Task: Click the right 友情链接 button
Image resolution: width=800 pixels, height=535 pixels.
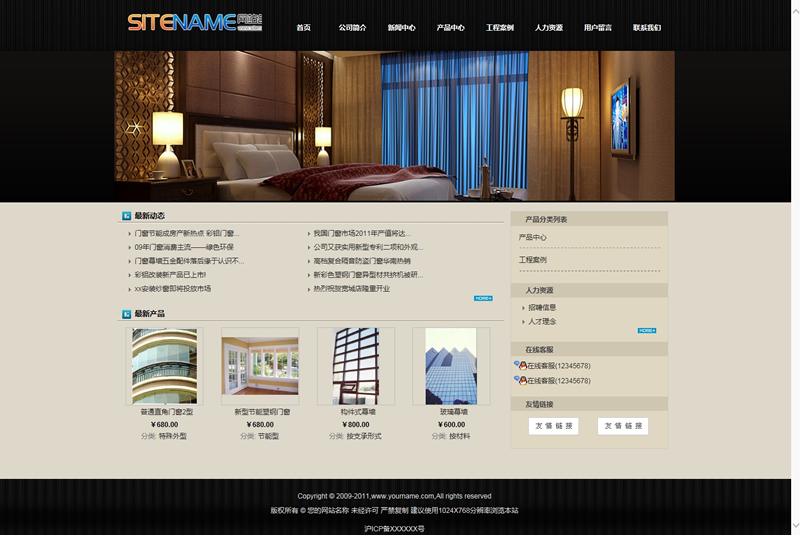Action: (x=622, y=426)
